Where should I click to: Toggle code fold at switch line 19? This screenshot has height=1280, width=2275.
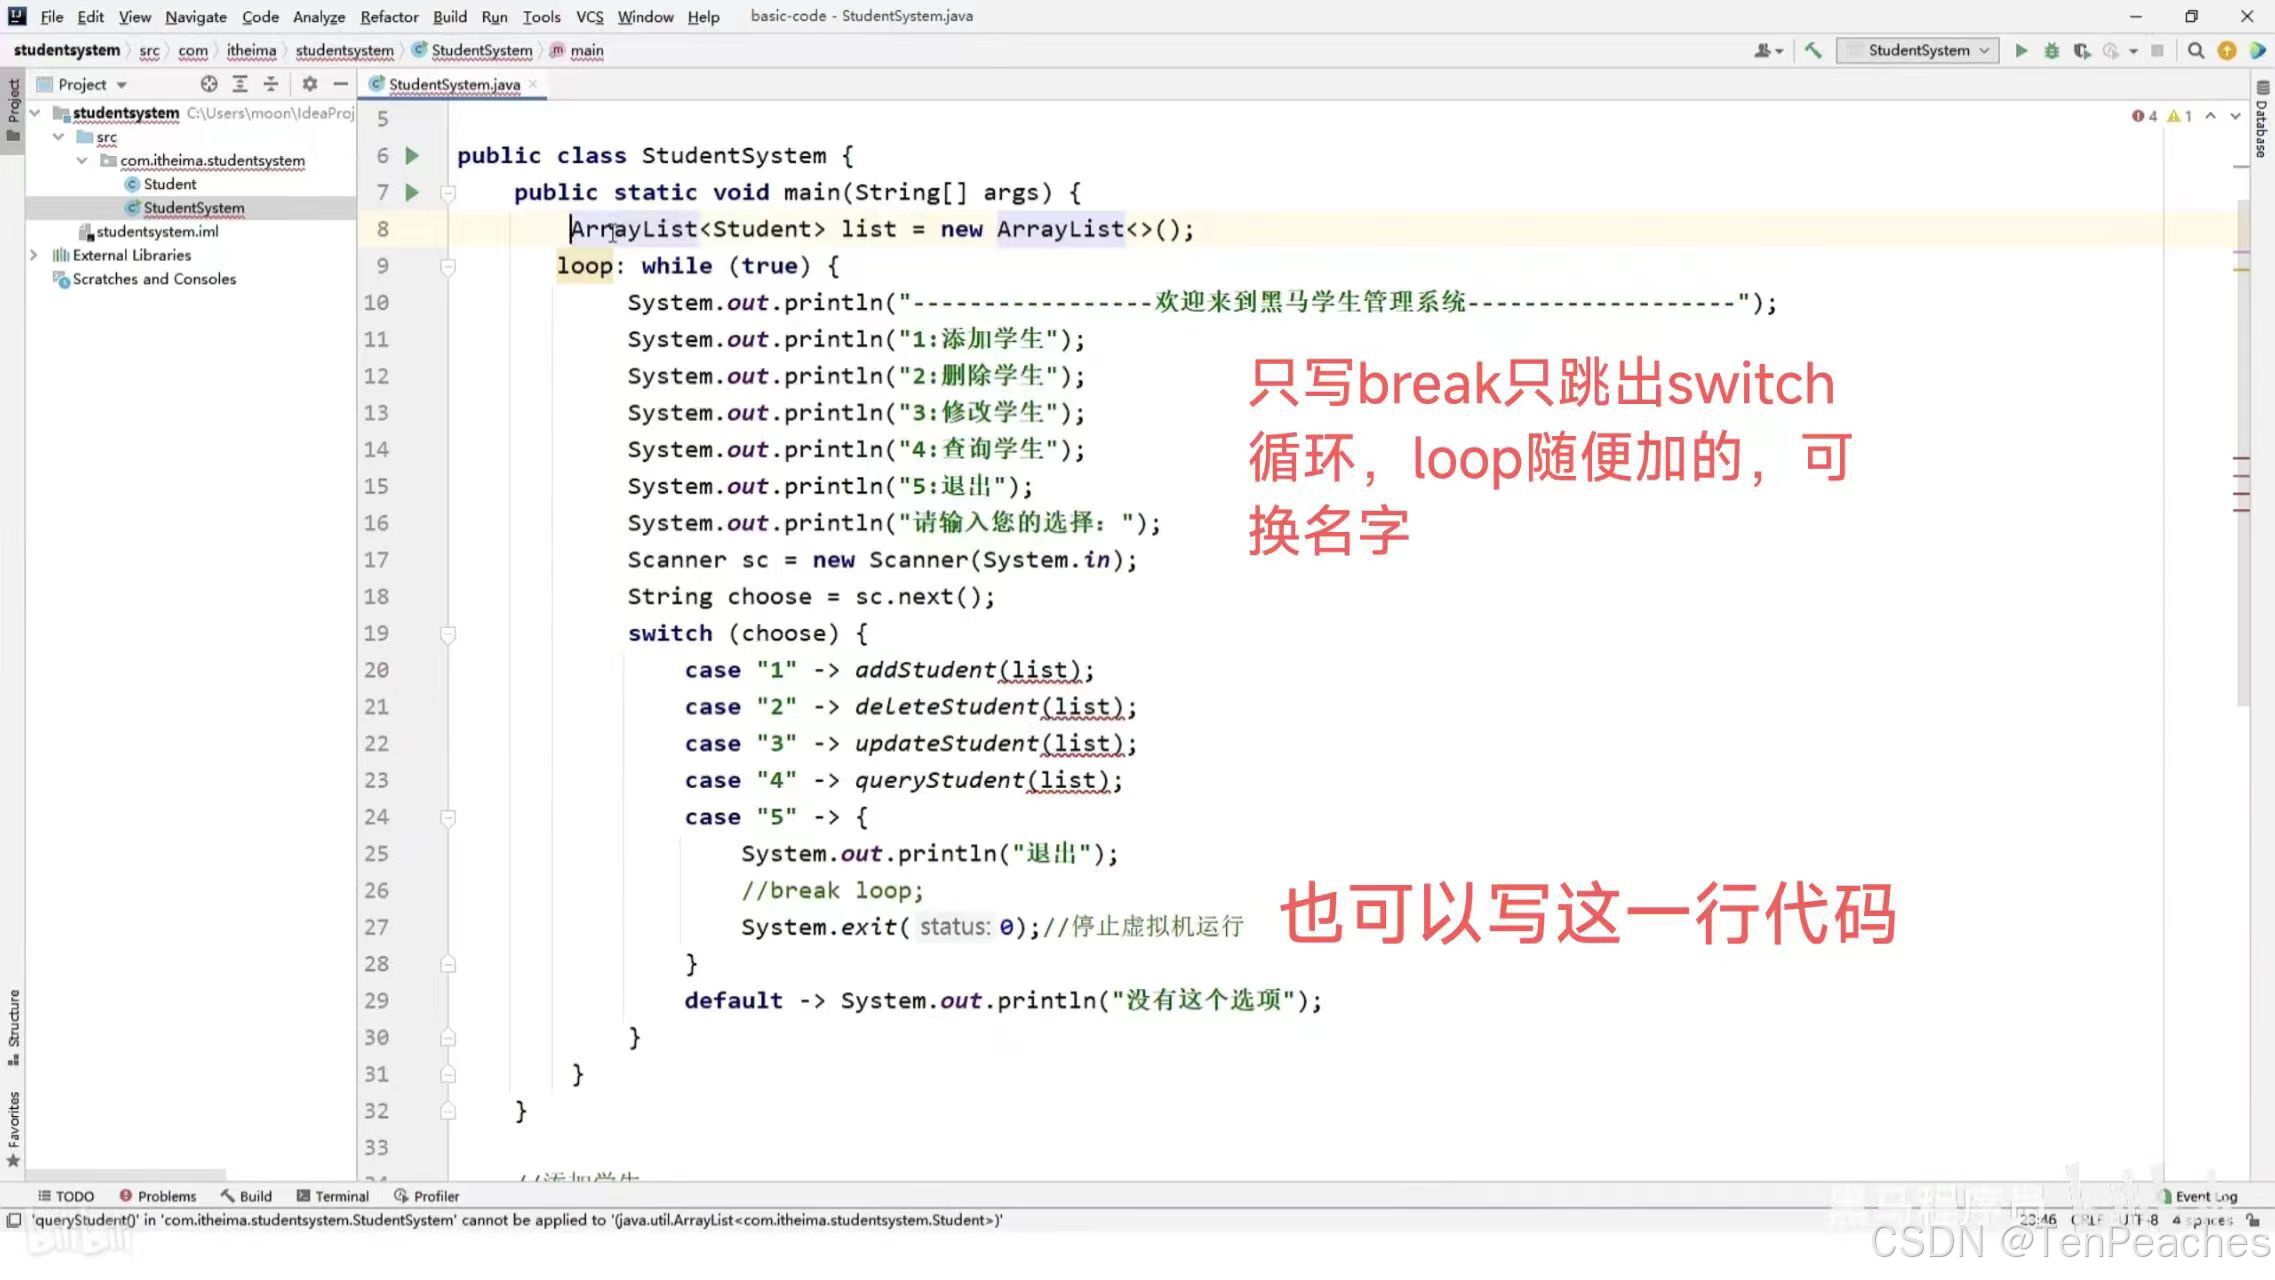[x=448, y=634]
